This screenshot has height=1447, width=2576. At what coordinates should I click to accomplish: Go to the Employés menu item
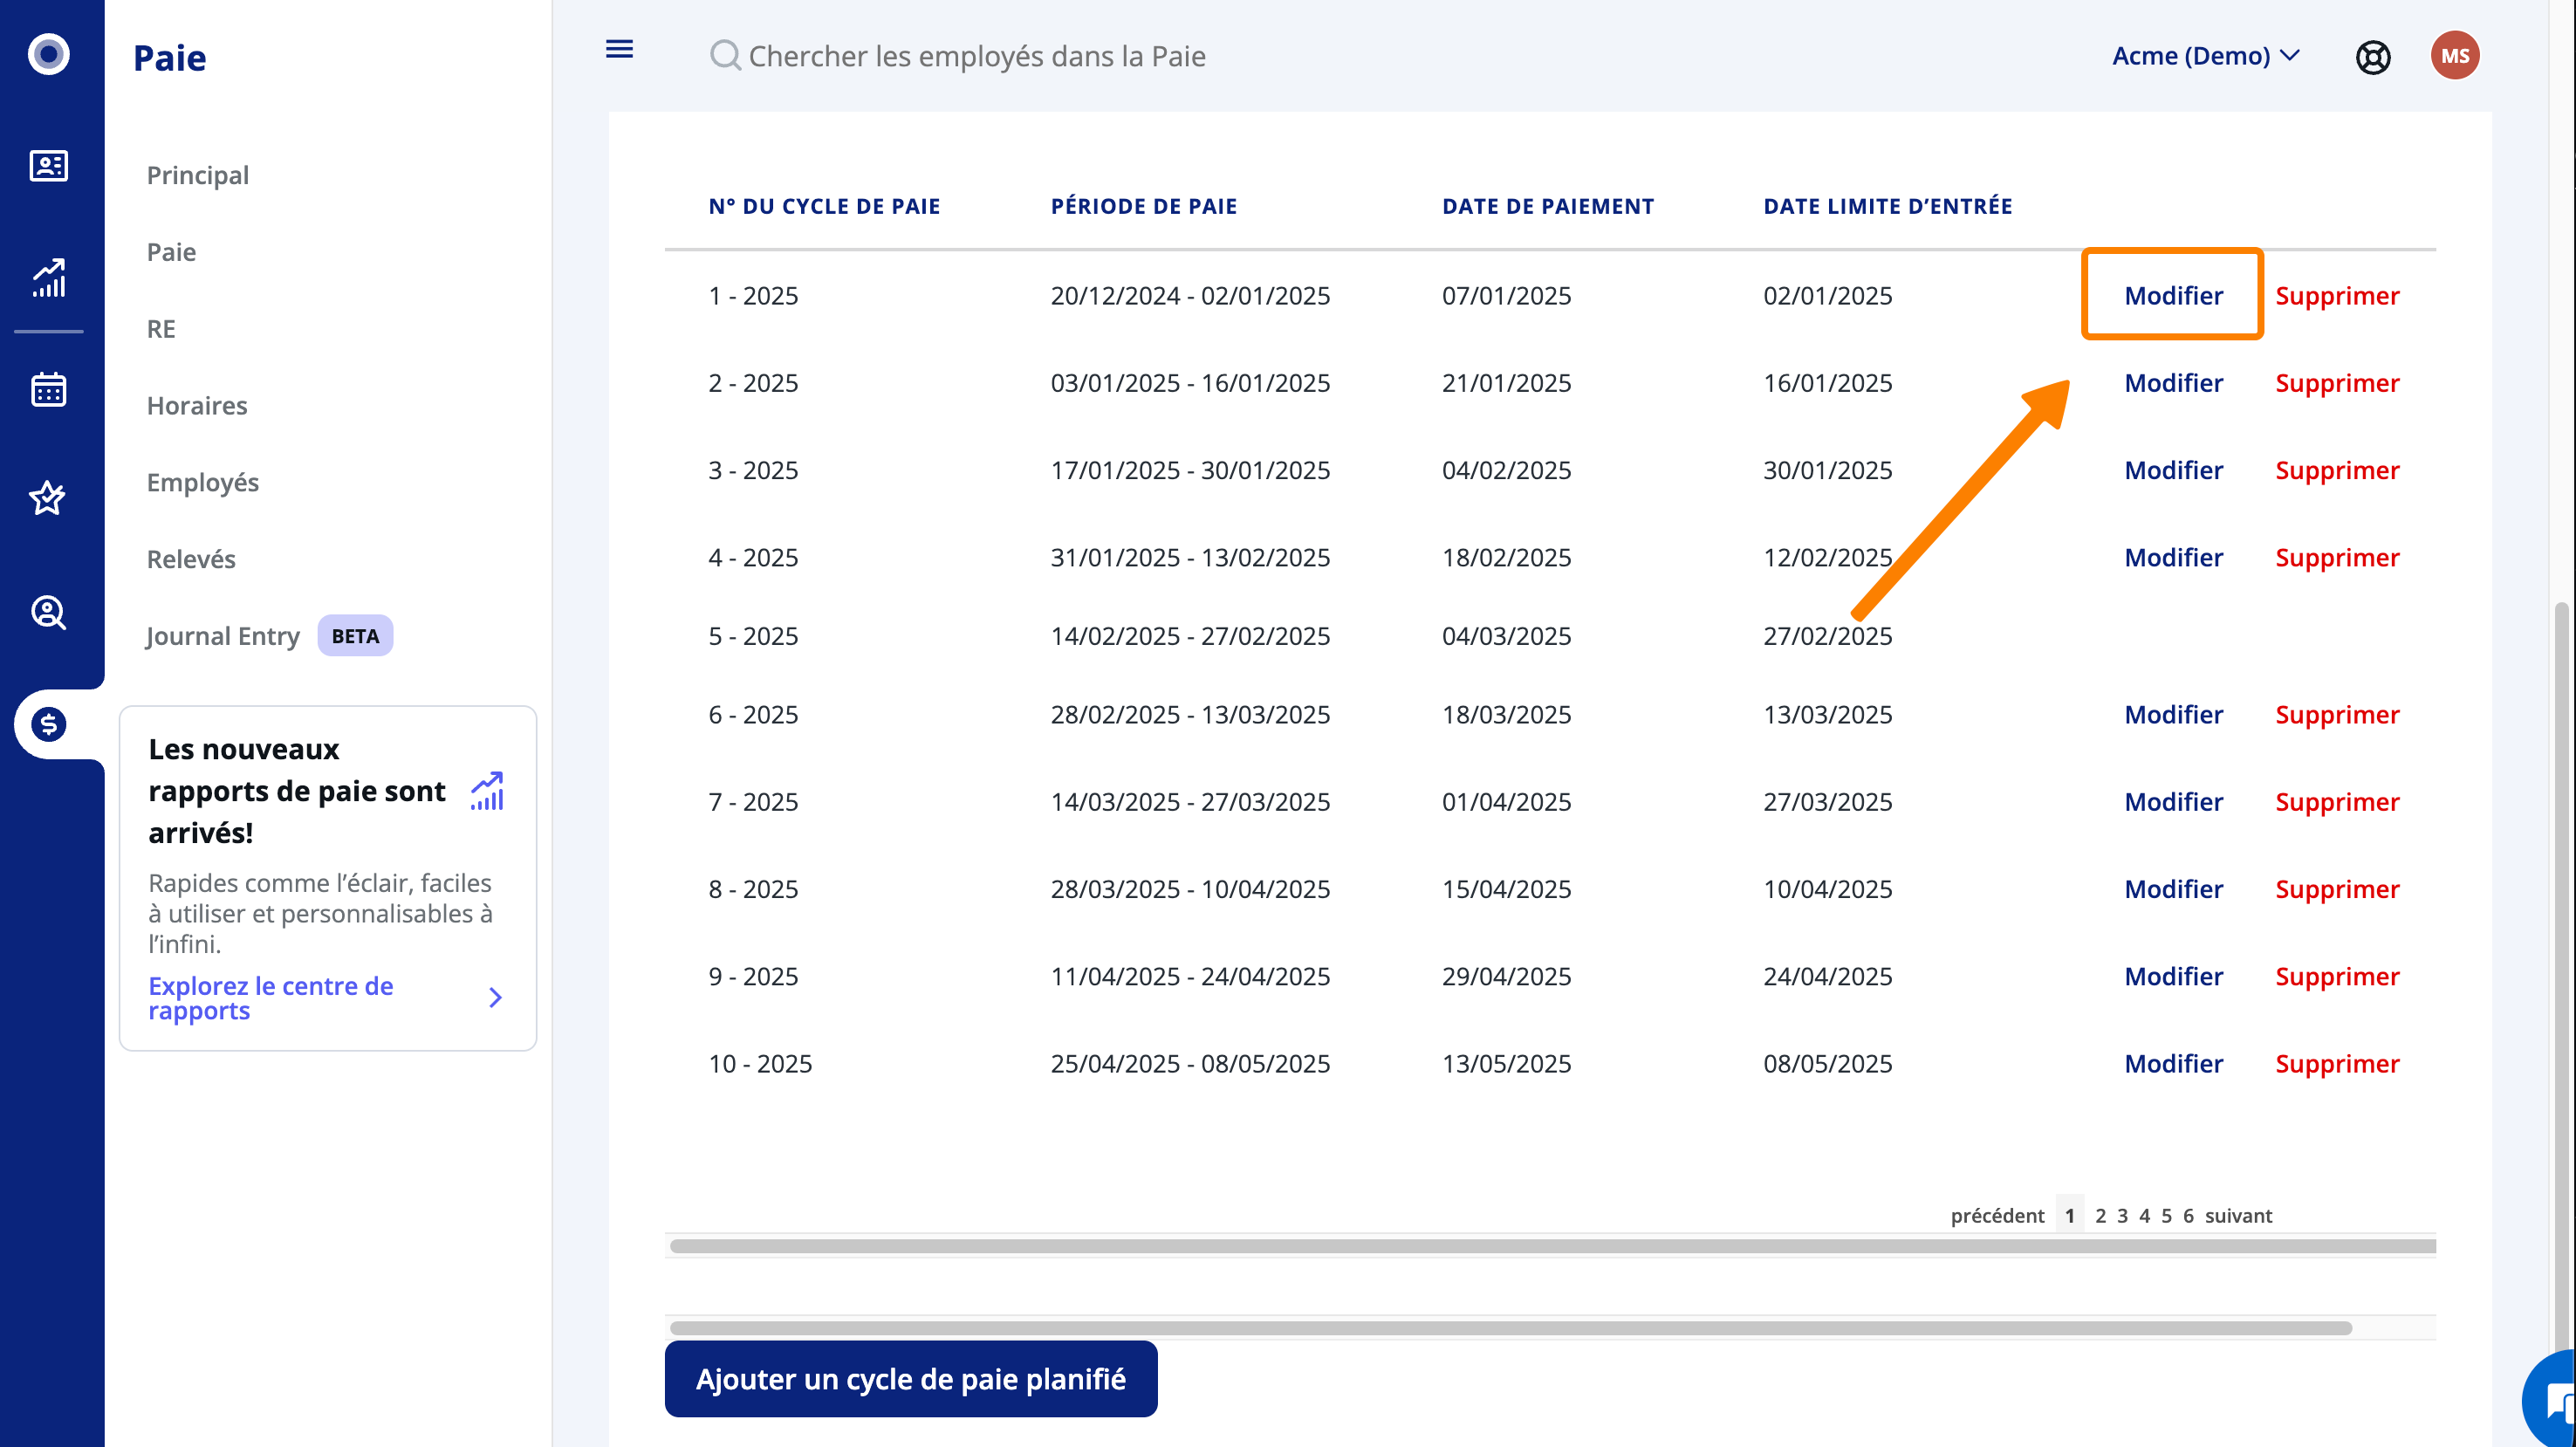click(202, 482)
